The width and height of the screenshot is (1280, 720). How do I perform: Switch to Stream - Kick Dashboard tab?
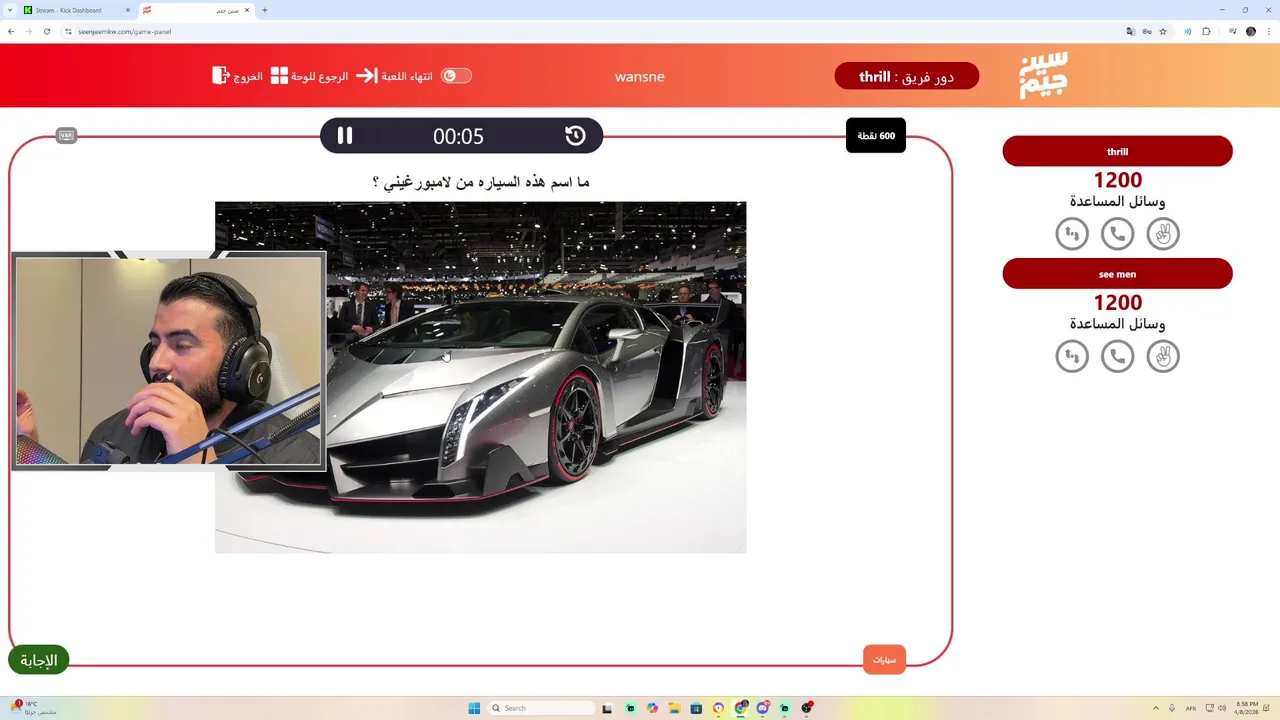[78, 10]
